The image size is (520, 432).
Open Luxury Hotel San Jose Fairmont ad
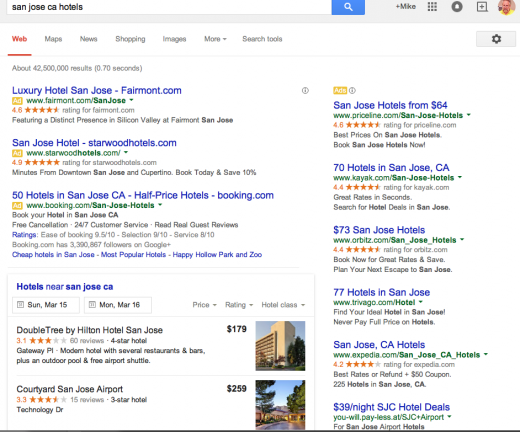97,90
